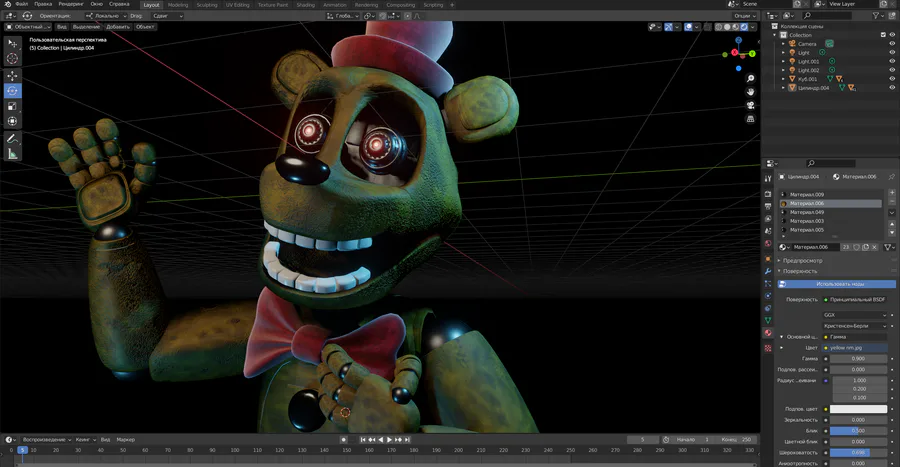Viewport: 900px width, 467px height.
Task: Switch to the Shading workspace tab
Action: point(305,5)
